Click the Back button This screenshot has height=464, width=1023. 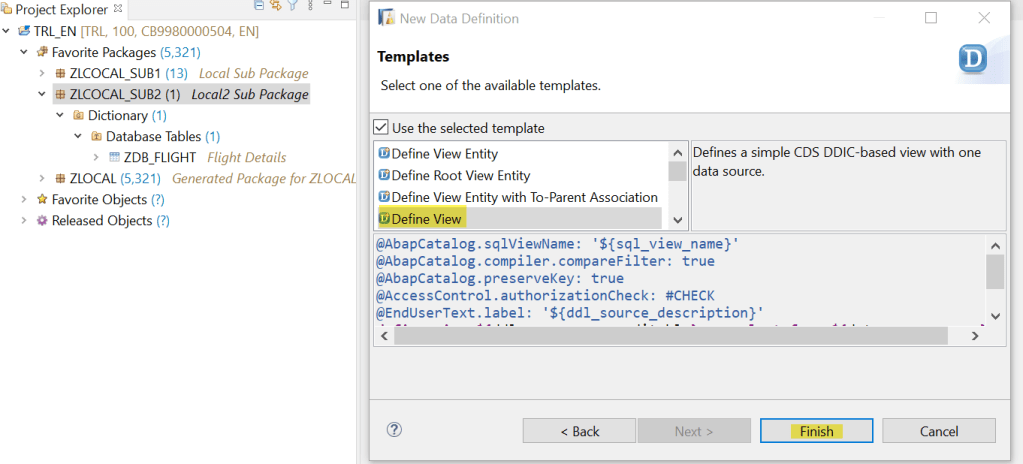(579, 431)
